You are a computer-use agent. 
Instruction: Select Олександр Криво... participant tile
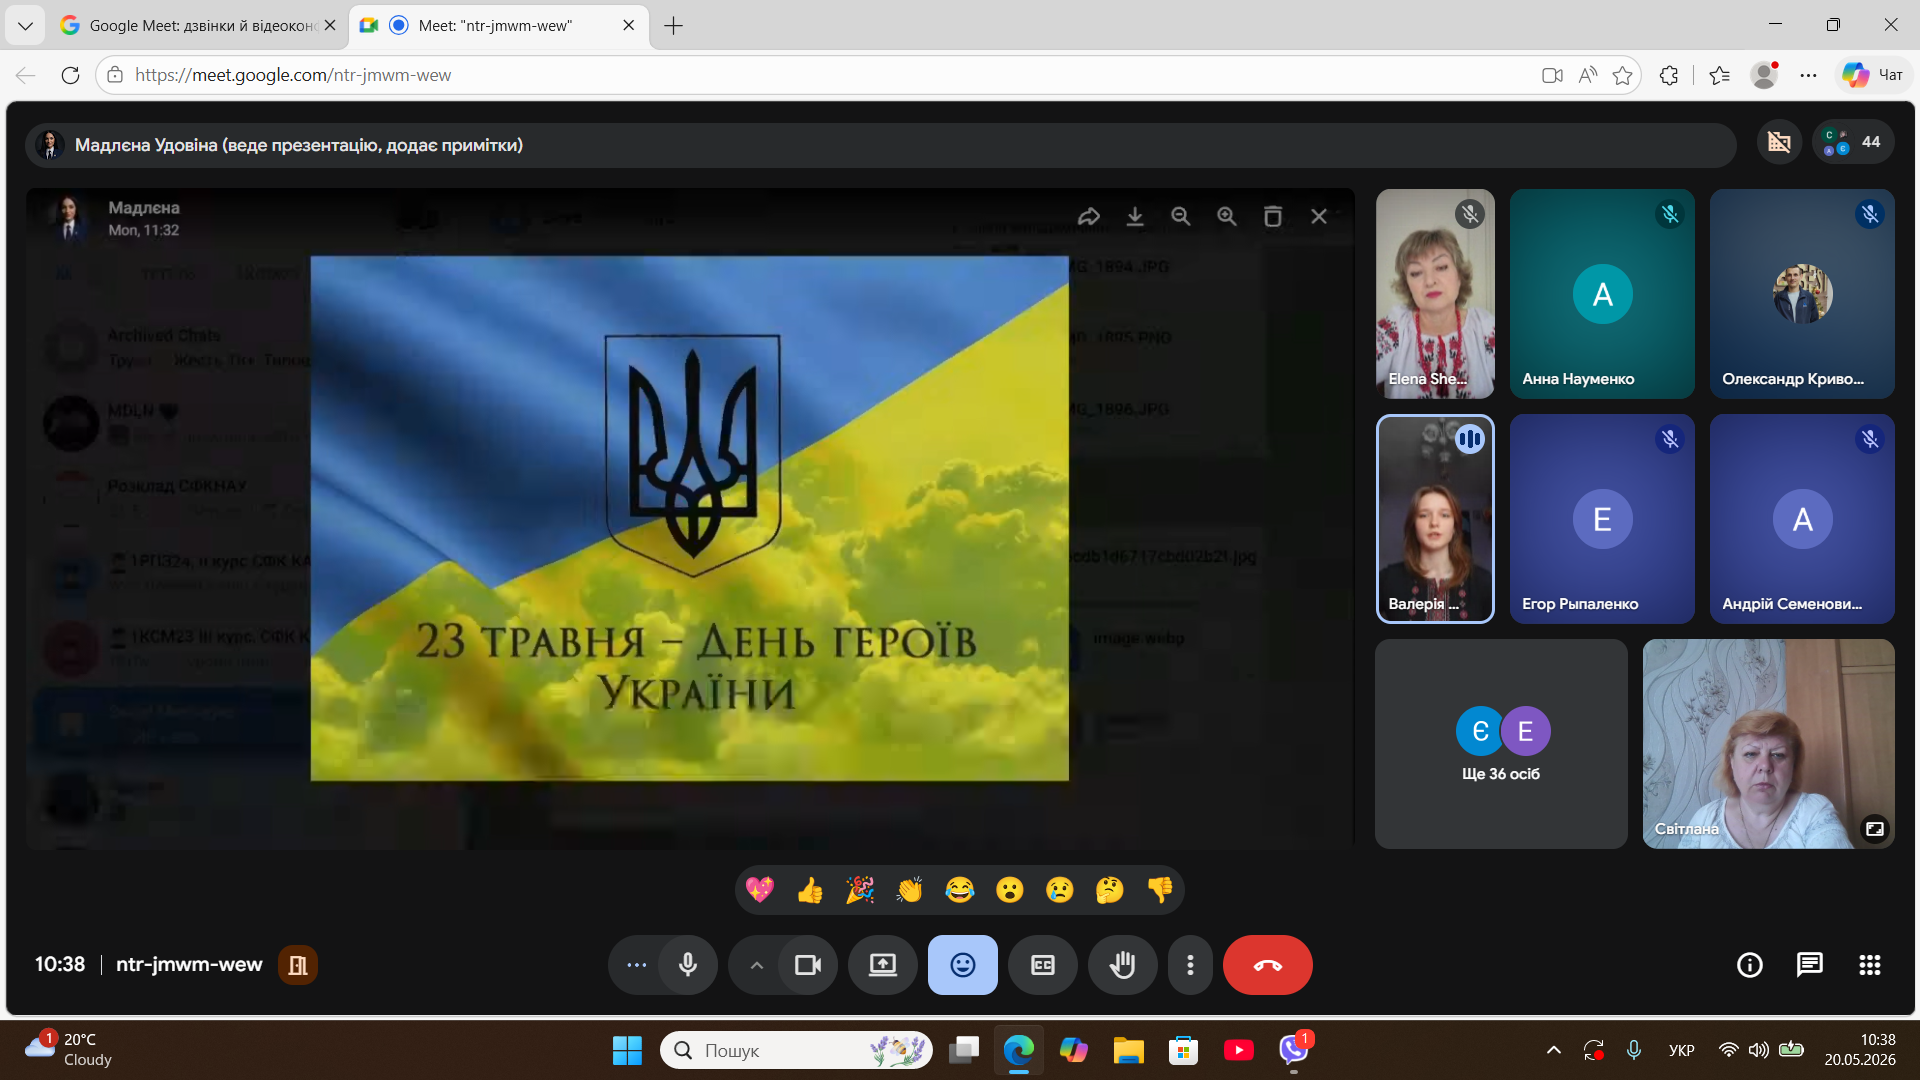coord(1802,294)
